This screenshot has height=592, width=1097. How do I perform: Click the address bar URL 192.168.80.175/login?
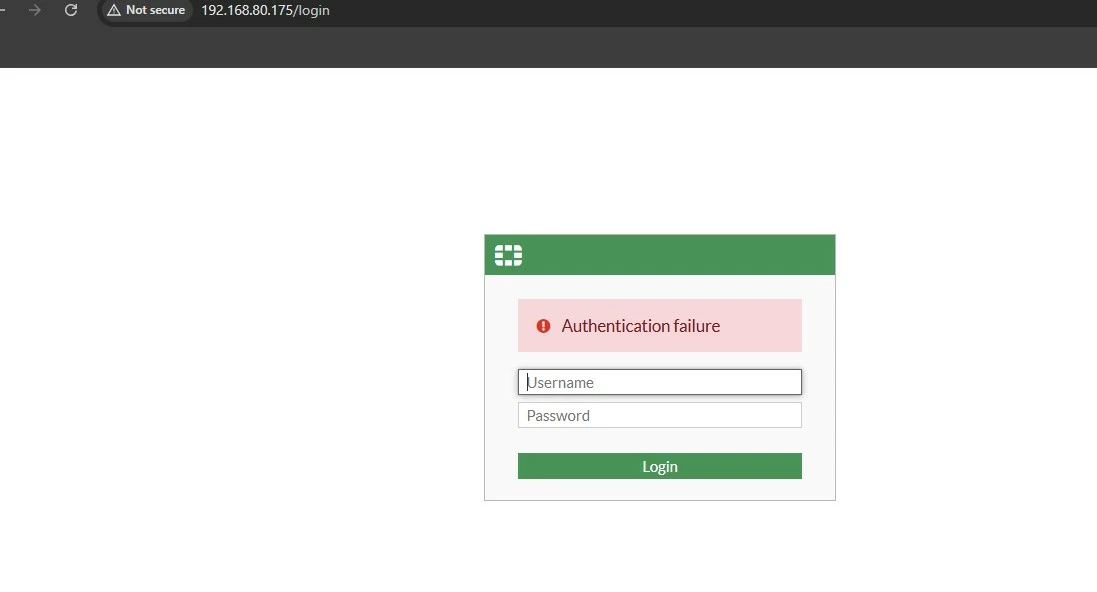point(265,10)
